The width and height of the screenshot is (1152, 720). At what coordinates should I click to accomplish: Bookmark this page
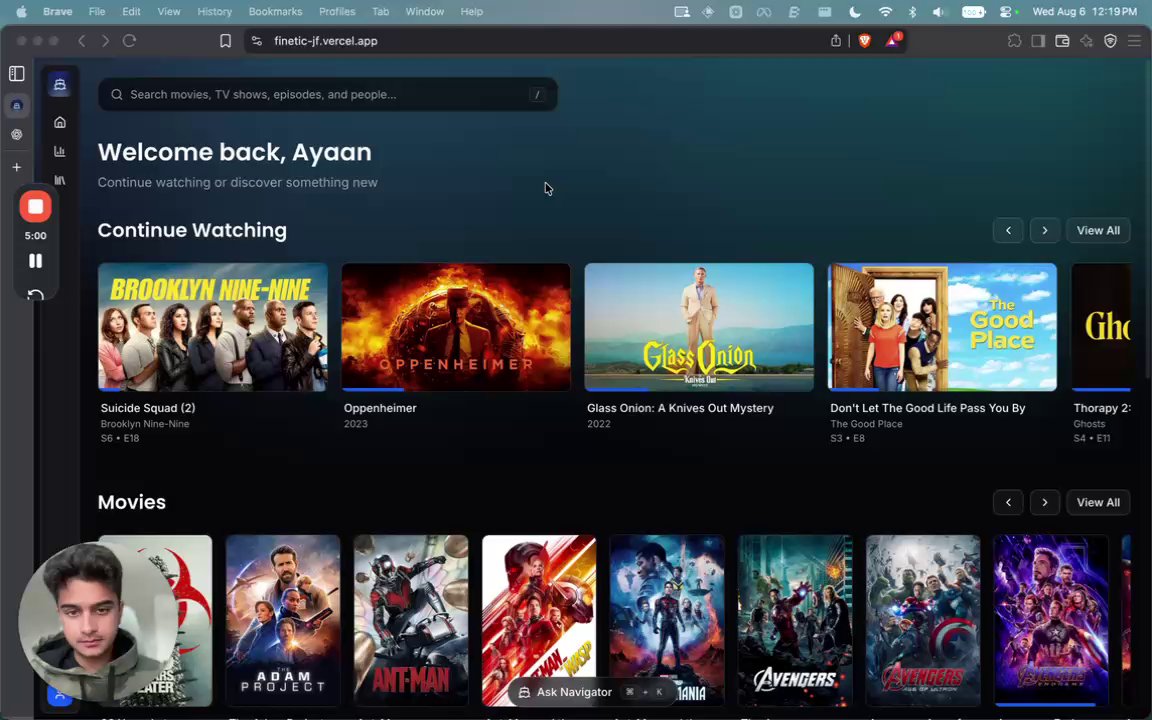[x=226, y=41]
